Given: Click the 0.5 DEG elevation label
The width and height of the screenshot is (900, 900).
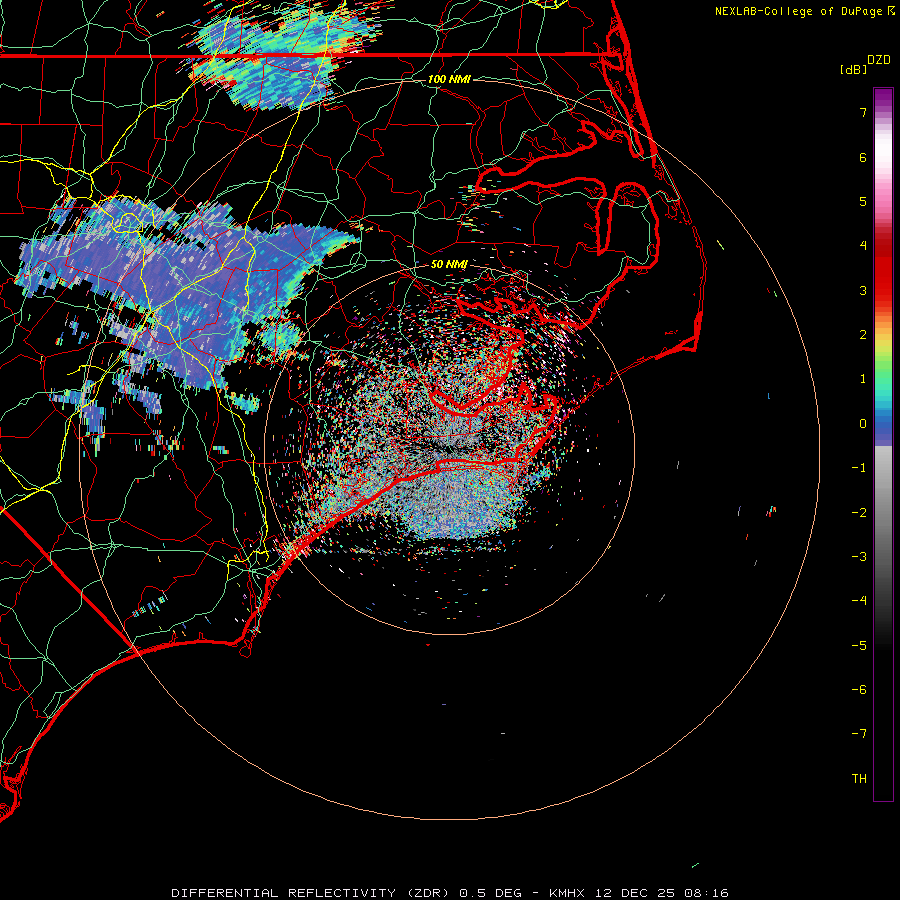Looking at the screenshot, I should (491, 893).
